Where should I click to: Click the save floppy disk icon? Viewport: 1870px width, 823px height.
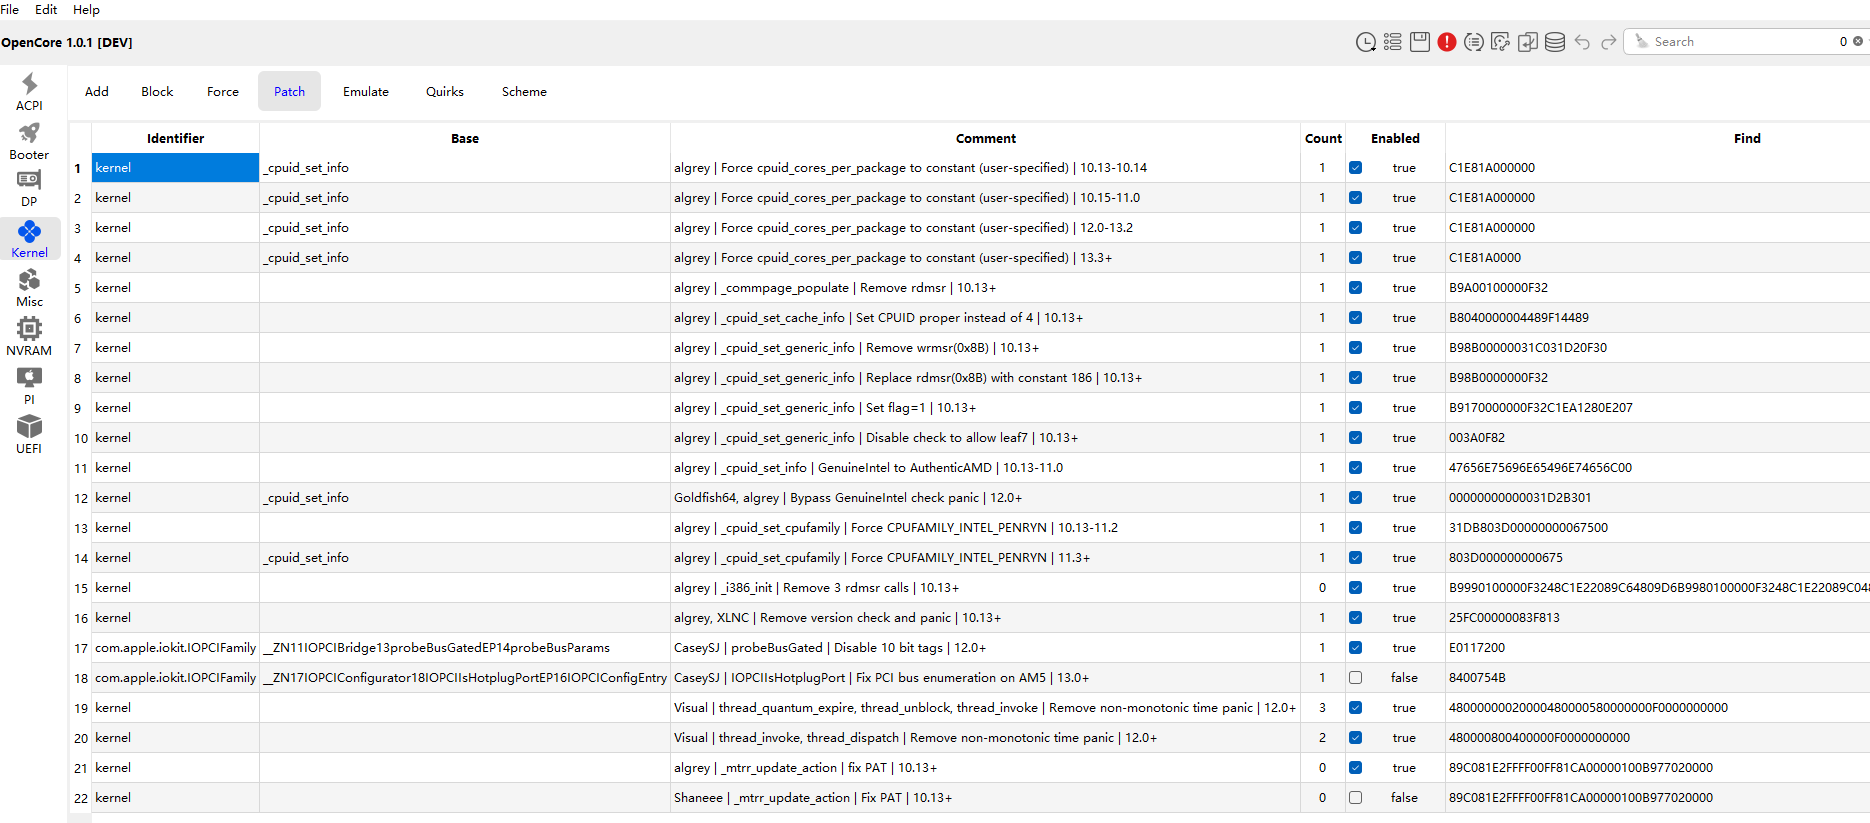click(1419, 42)
